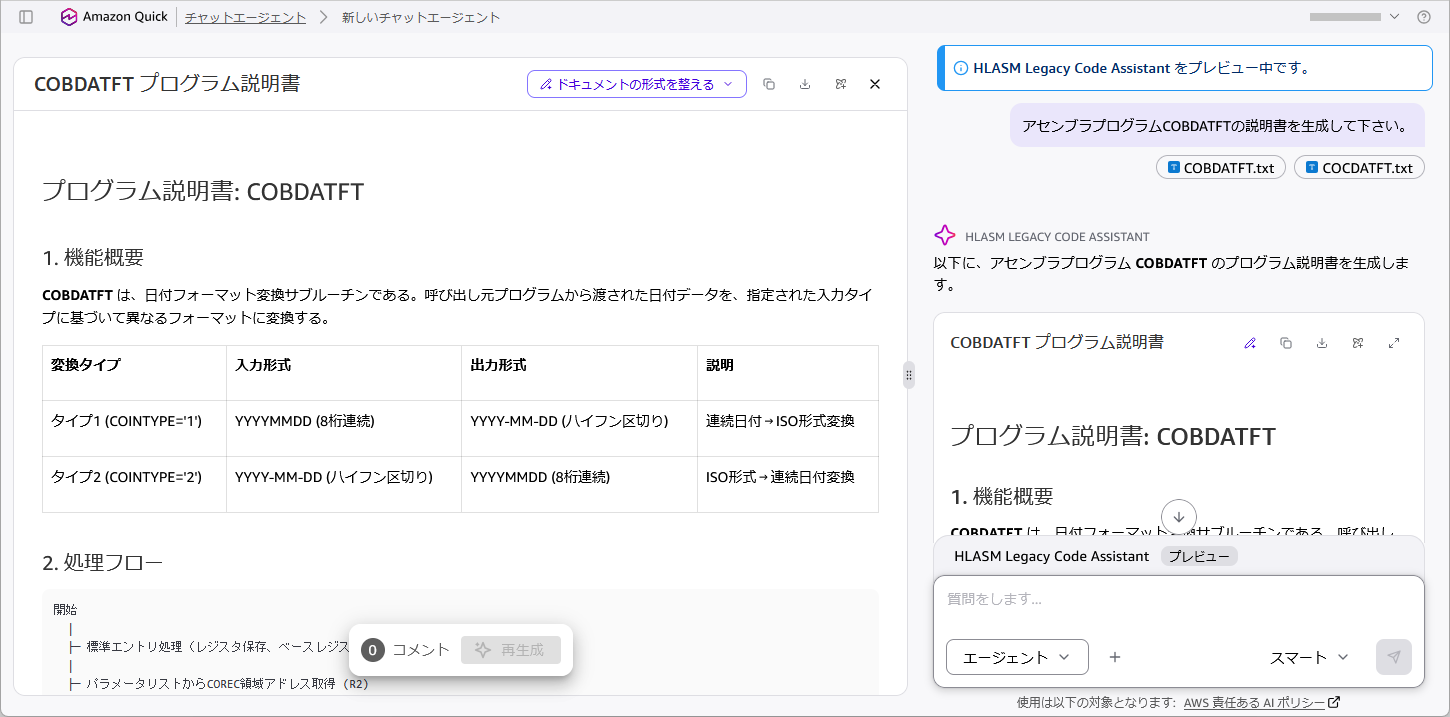The height and width of the screenshot is (717, 1450).
Task: Click the share icon in left document header
Action: 841,84
